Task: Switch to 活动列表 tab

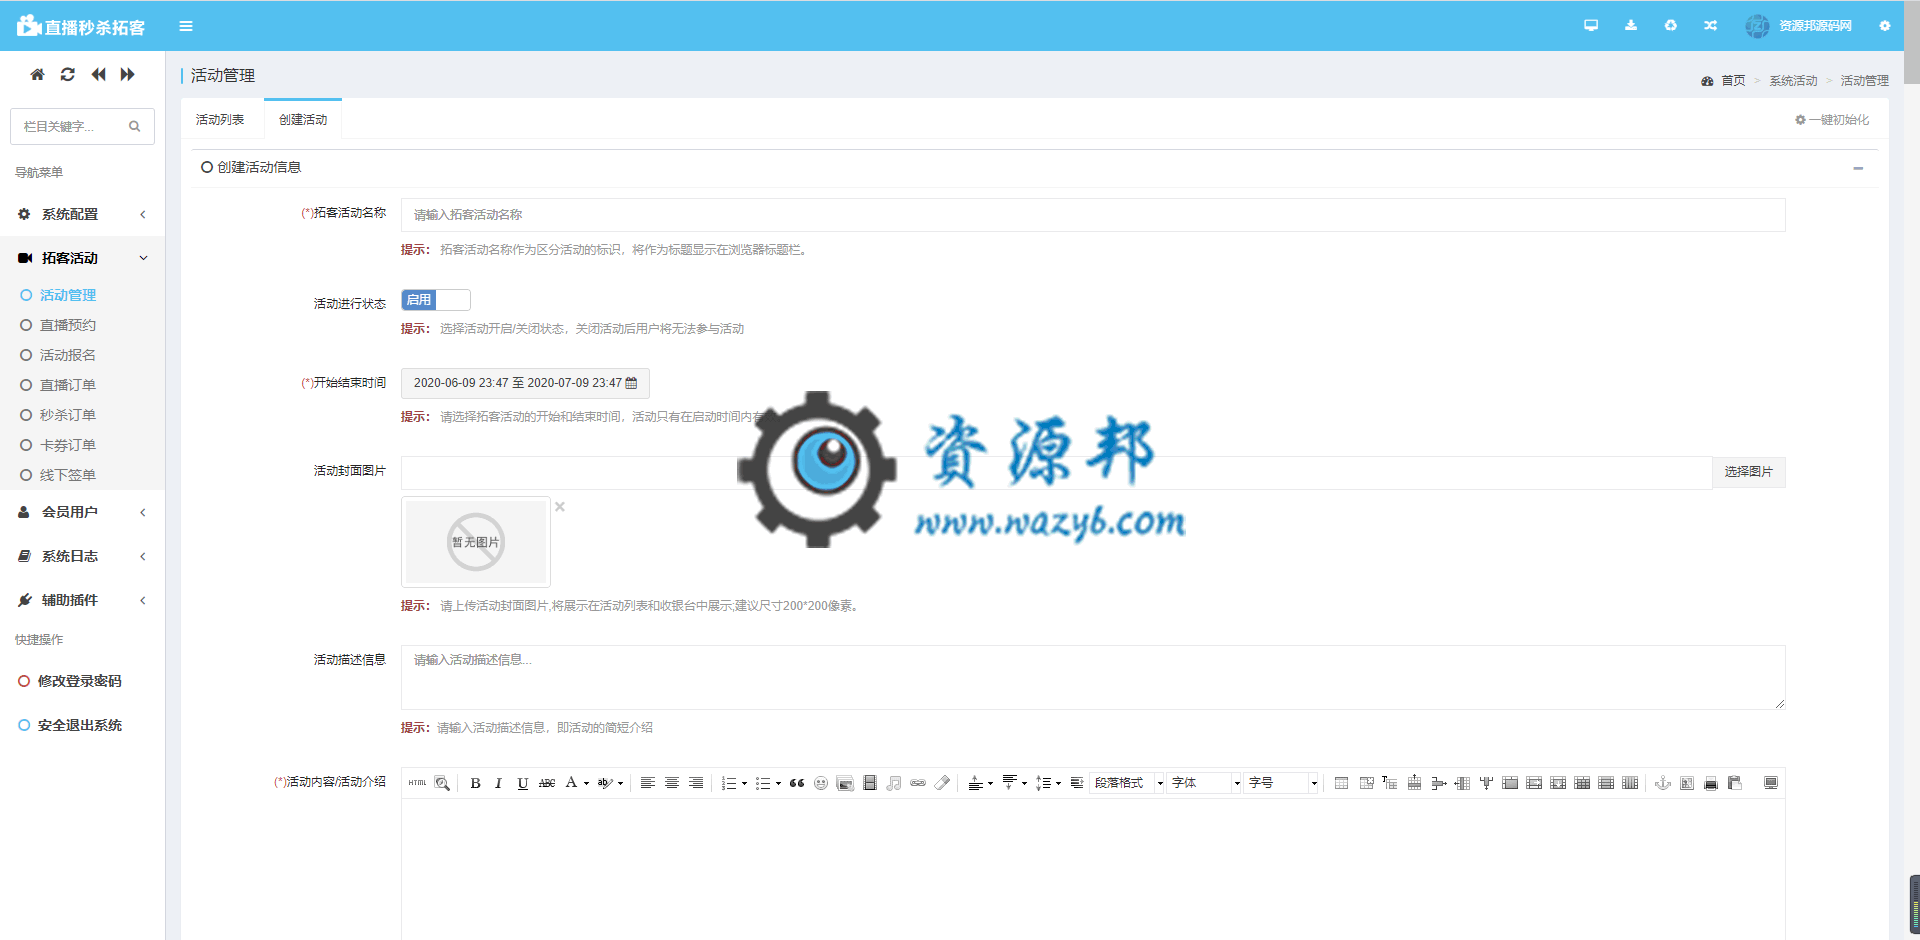Action: pyautogui.click(x=220, y=120)
